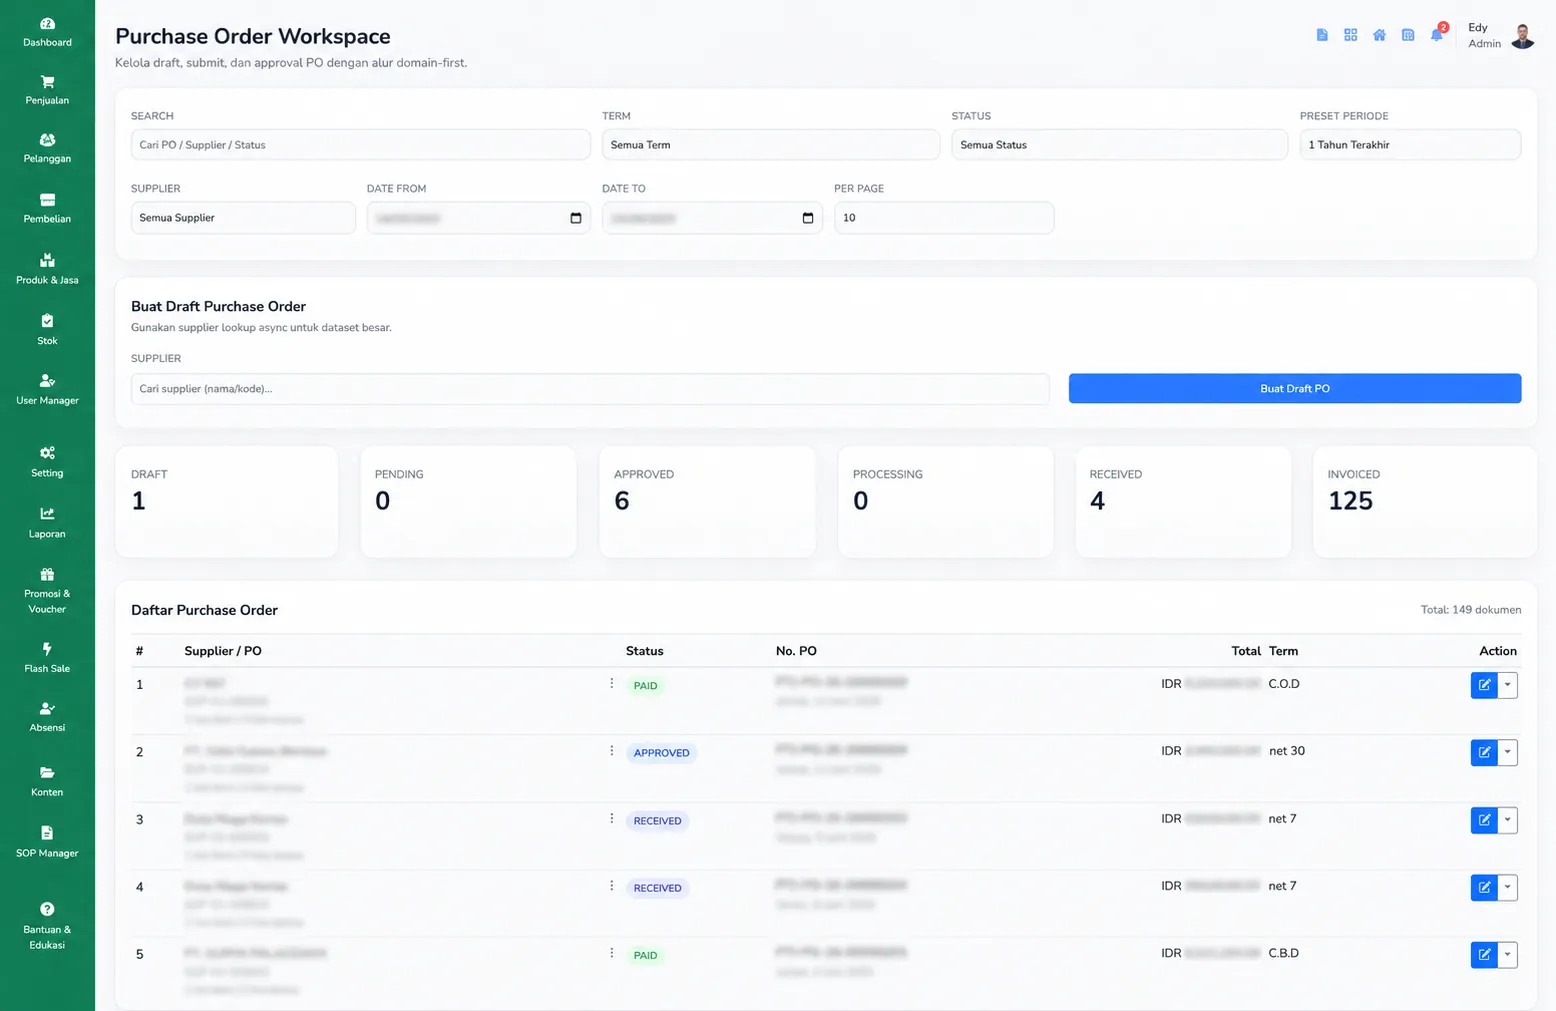Screen dimensions: 1556x1011
Task: Open Laporan chart icon in sidebar
Action: [47, 514]
